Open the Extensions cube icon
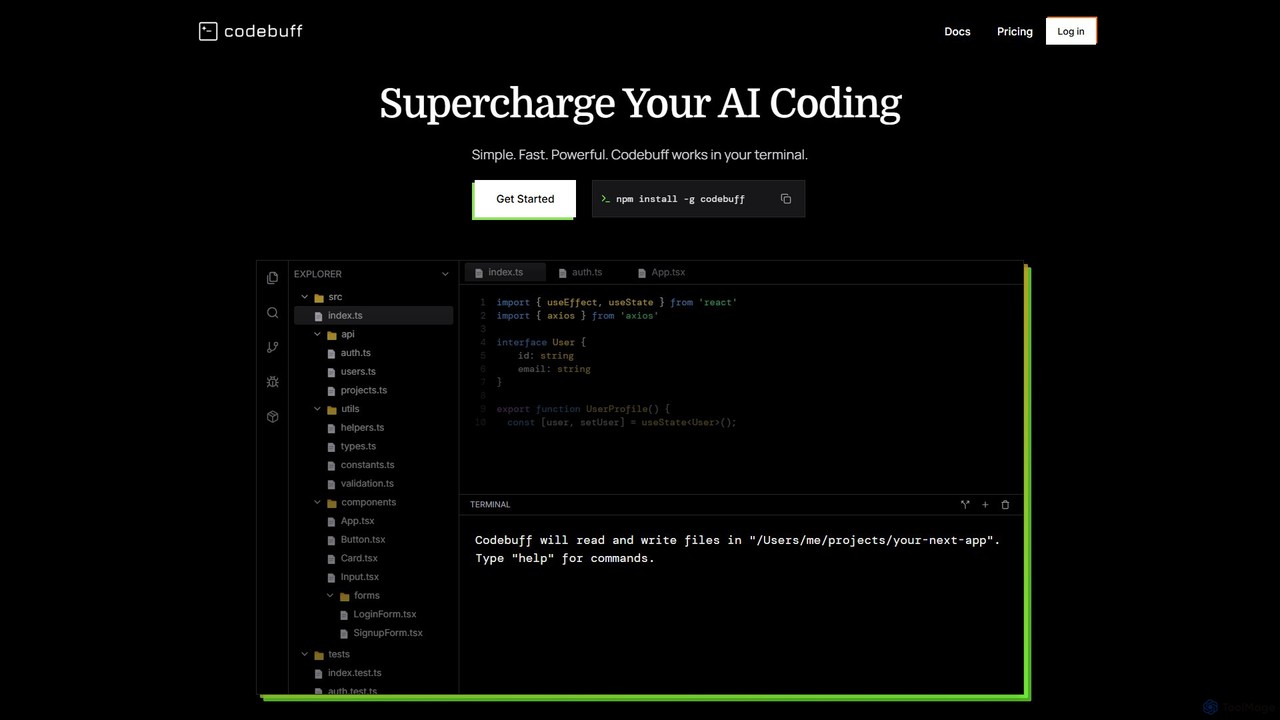1280x720 pixels. 273,417
